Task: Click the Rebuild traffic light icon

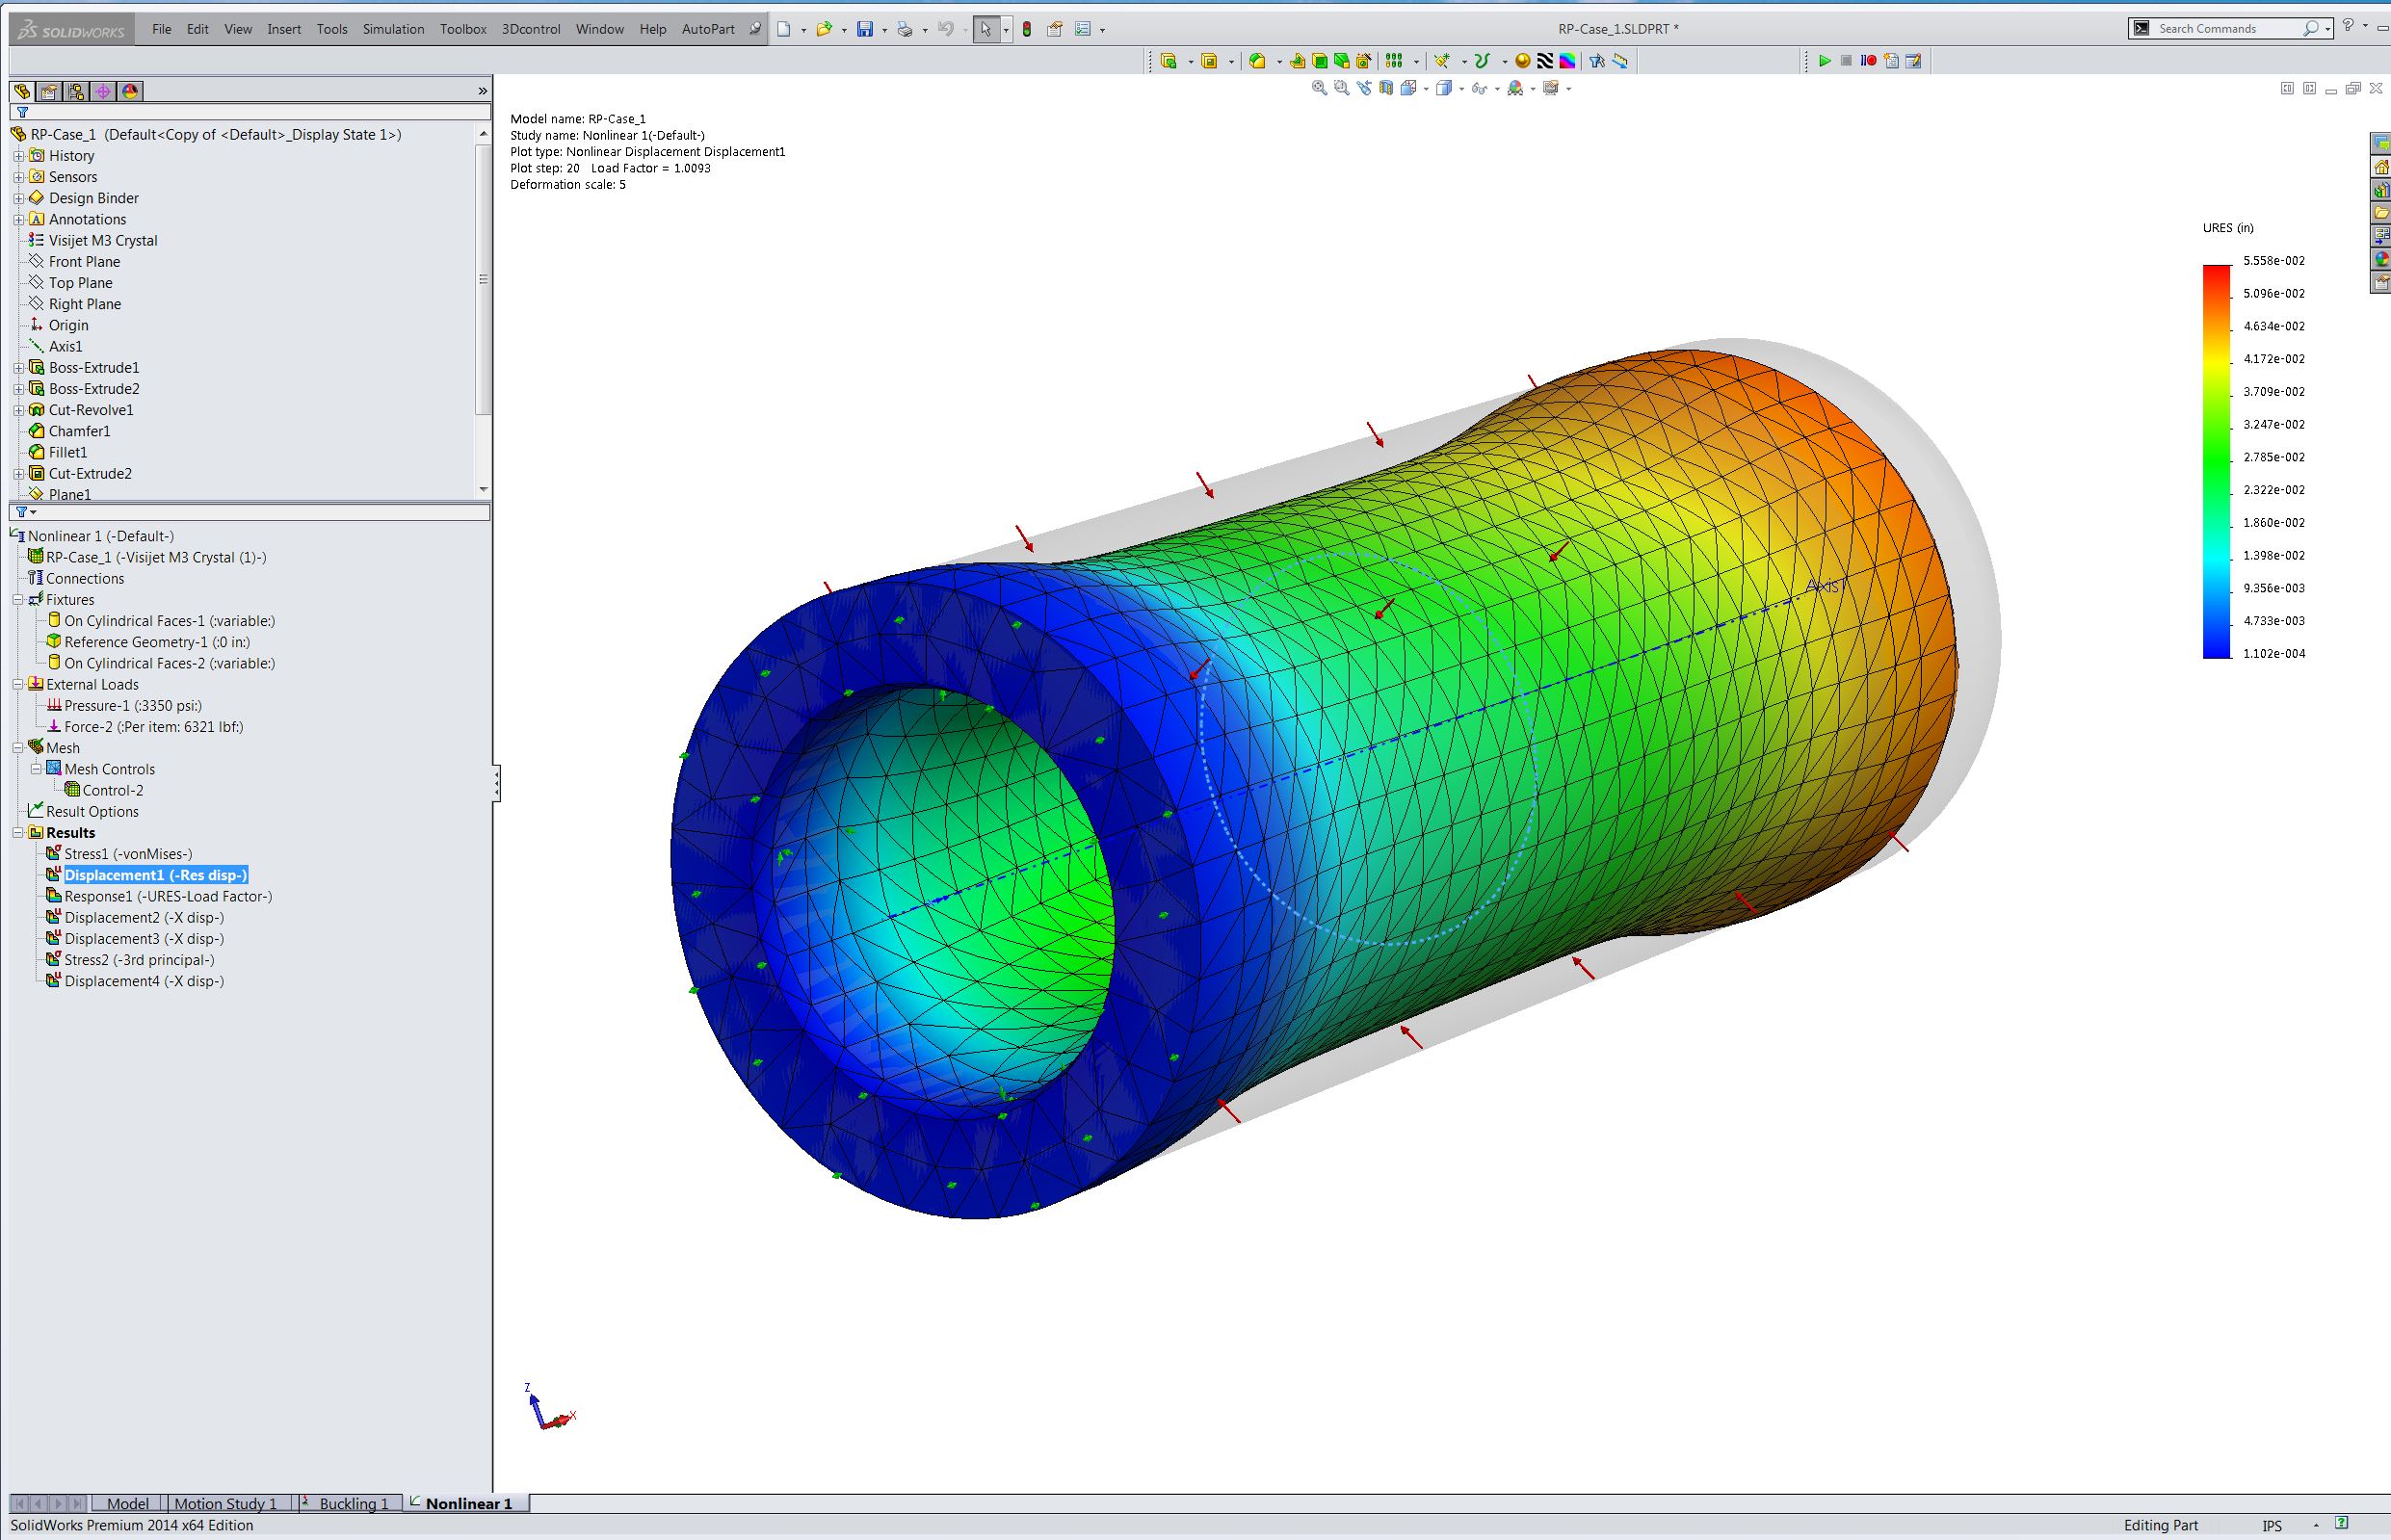Action: (x=1026, y=29)
